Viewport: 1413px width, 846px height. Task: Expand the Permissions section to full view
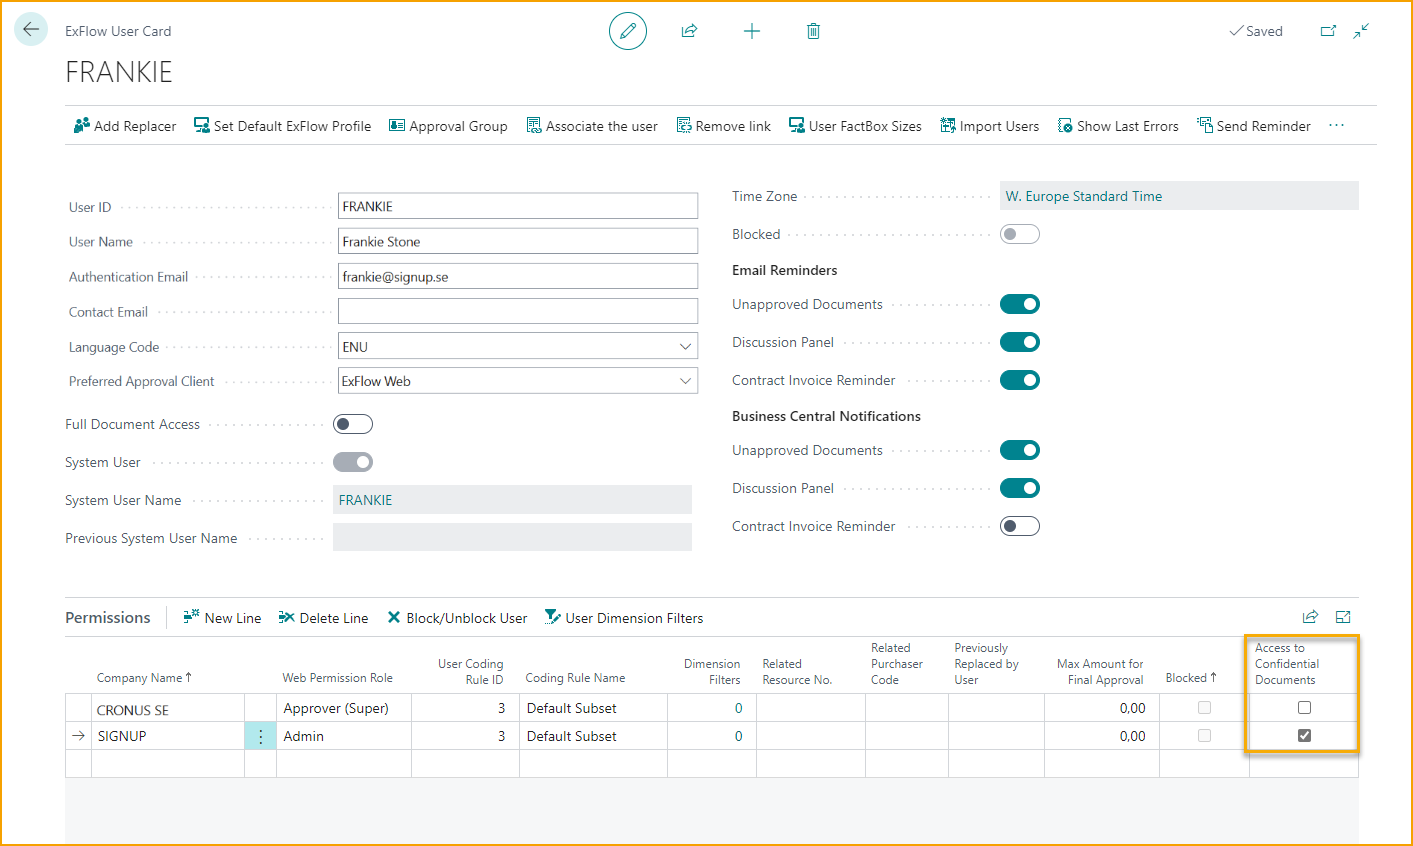pos(1343,617)
